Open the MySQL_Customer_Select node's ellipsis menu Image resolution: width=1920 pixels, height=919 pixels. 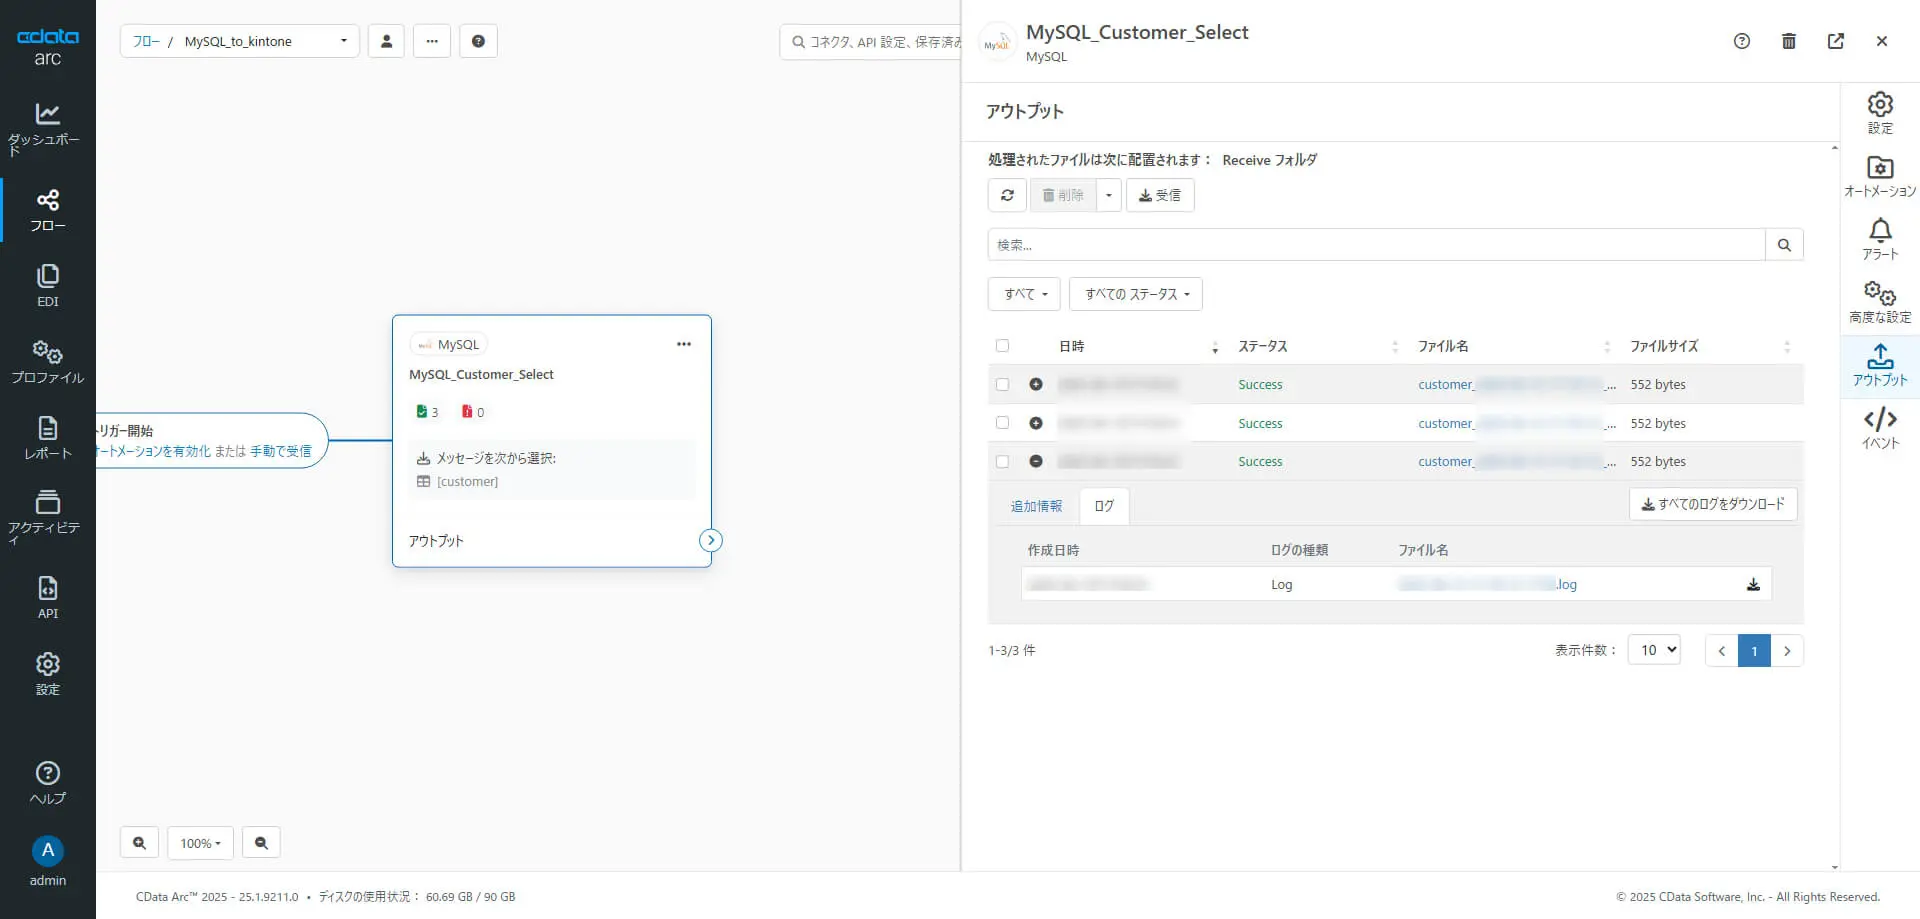pos(684,344)
